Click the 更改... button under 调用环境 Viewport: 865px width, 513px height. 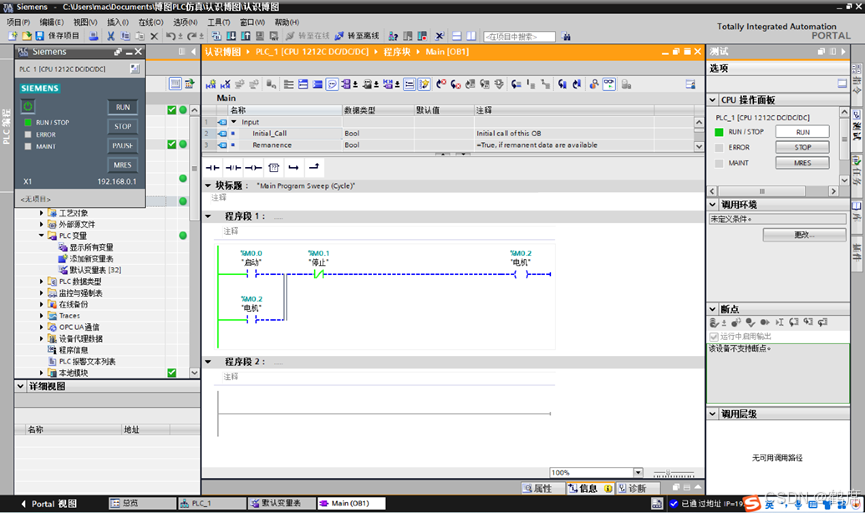tap(804, 234)
